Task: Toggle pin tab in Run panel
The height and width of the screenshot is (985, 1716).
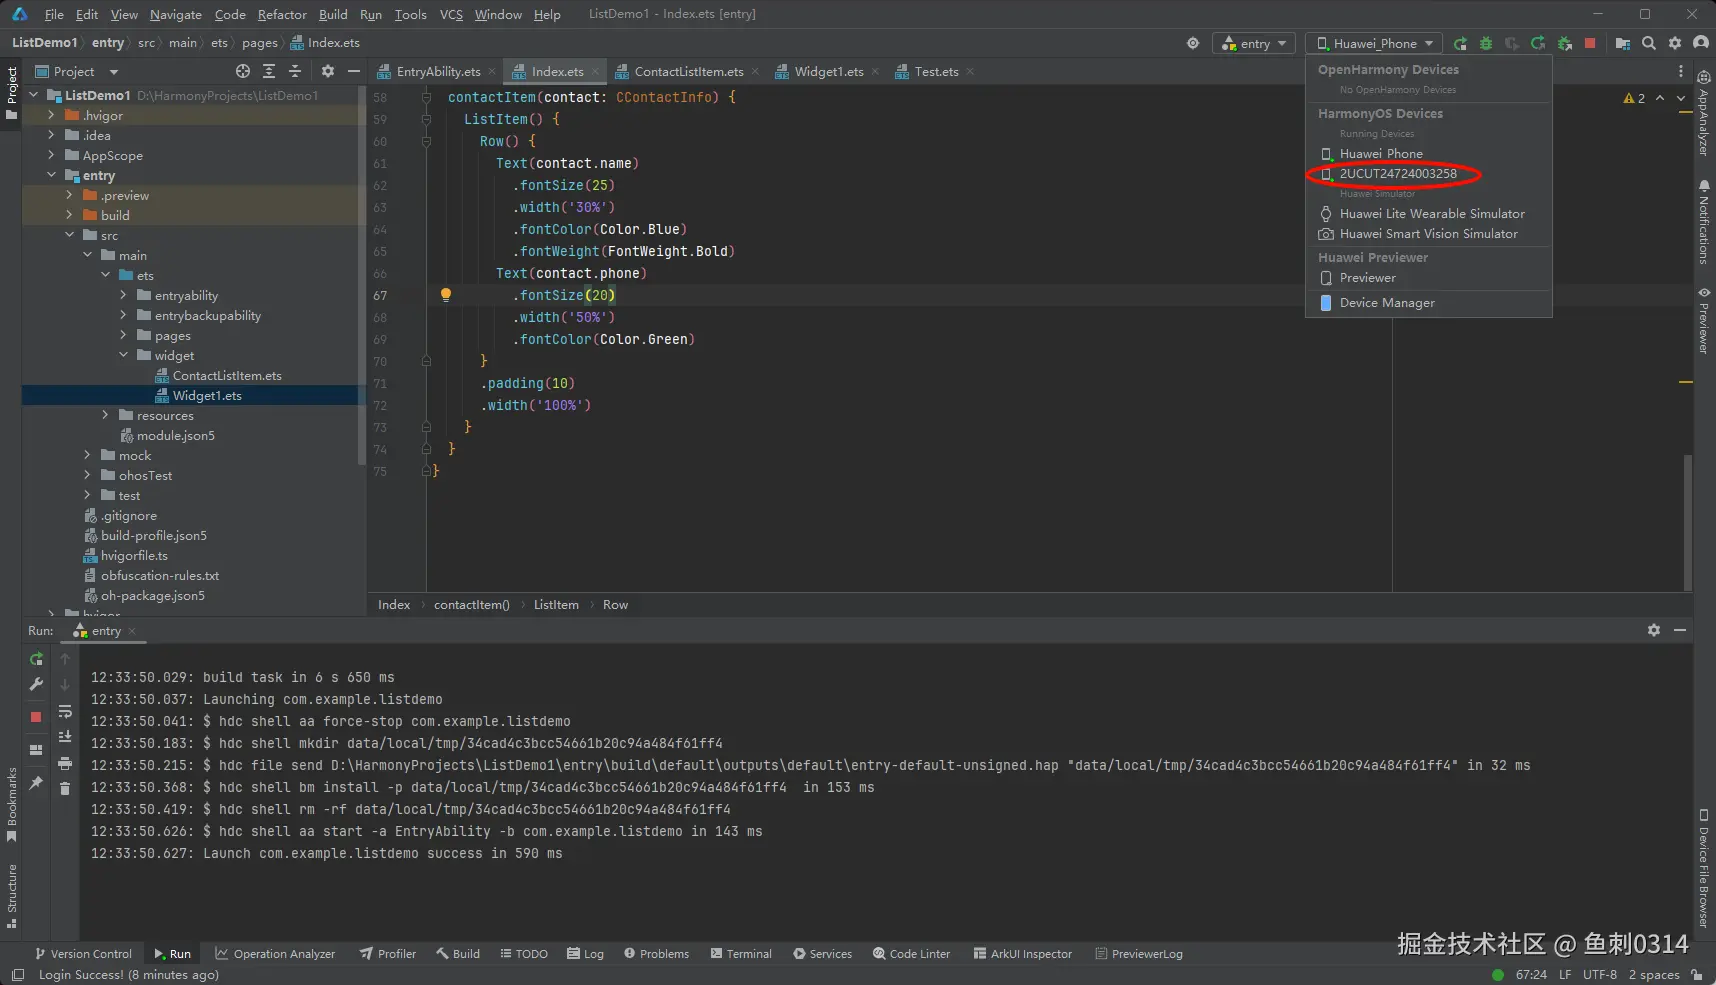Action: point(36,783)
